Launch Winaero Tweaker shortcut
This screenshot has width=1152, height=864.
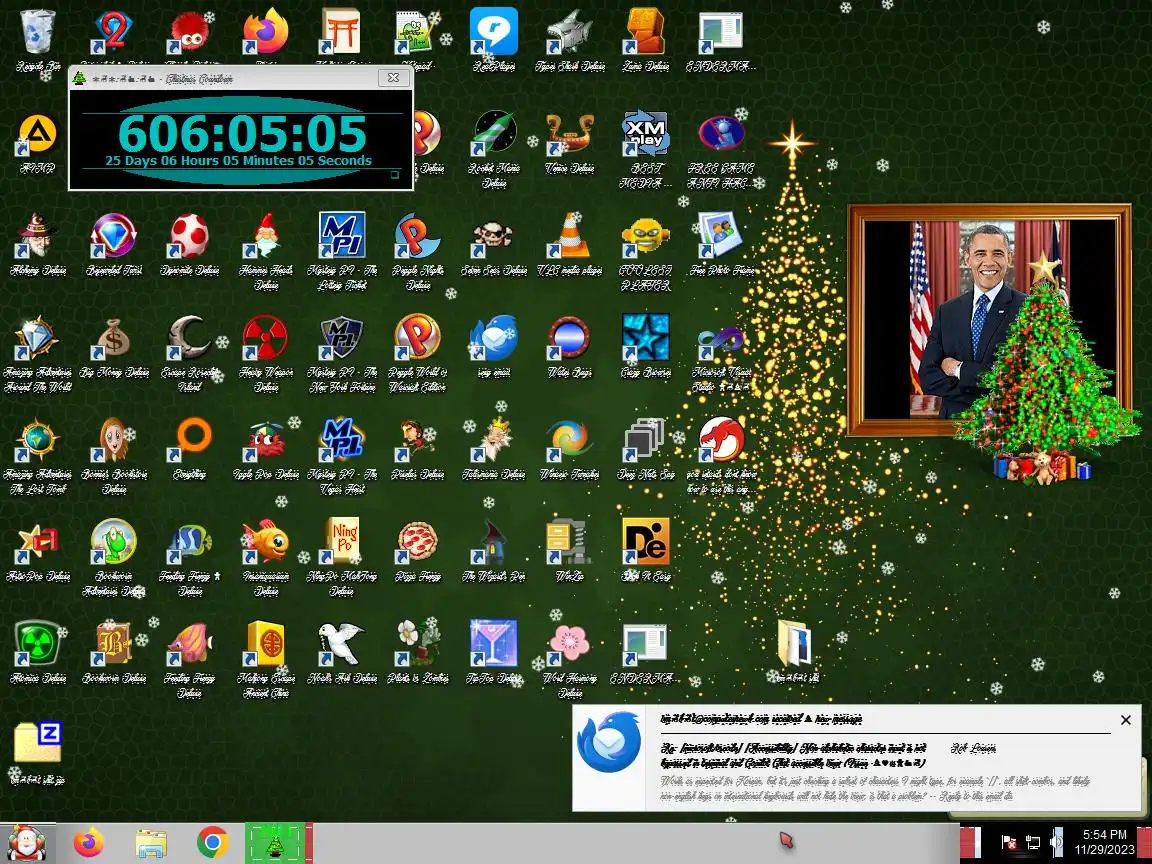tap(570, 441)
